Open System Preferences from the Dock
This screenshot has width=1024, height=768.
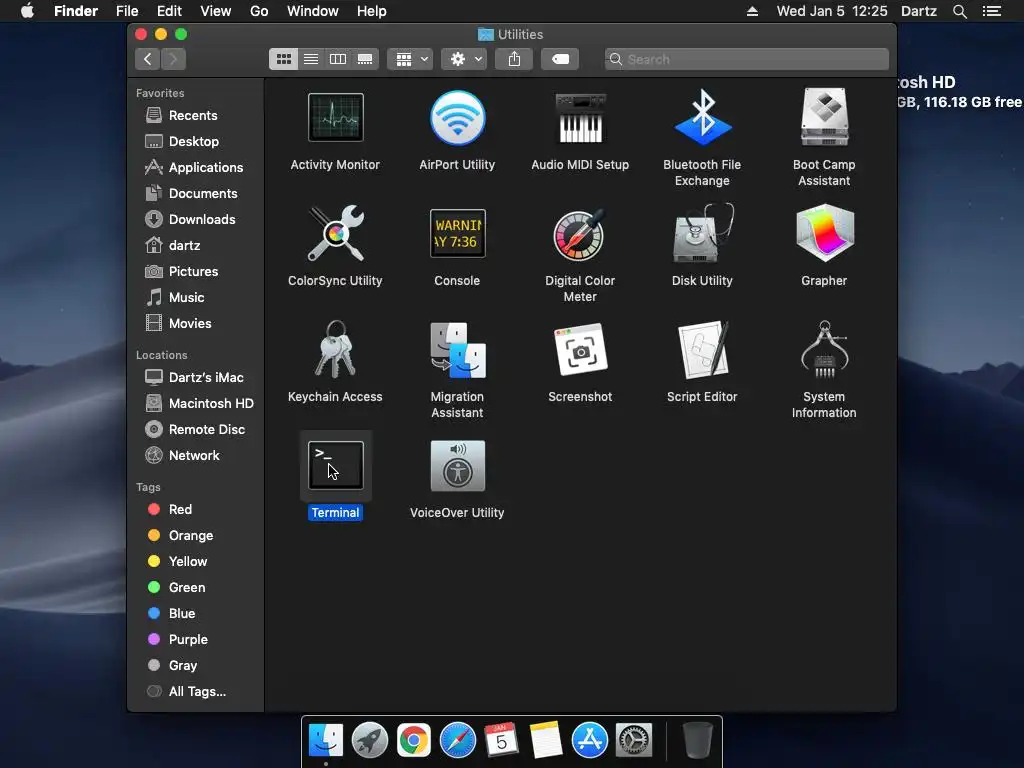634,741
